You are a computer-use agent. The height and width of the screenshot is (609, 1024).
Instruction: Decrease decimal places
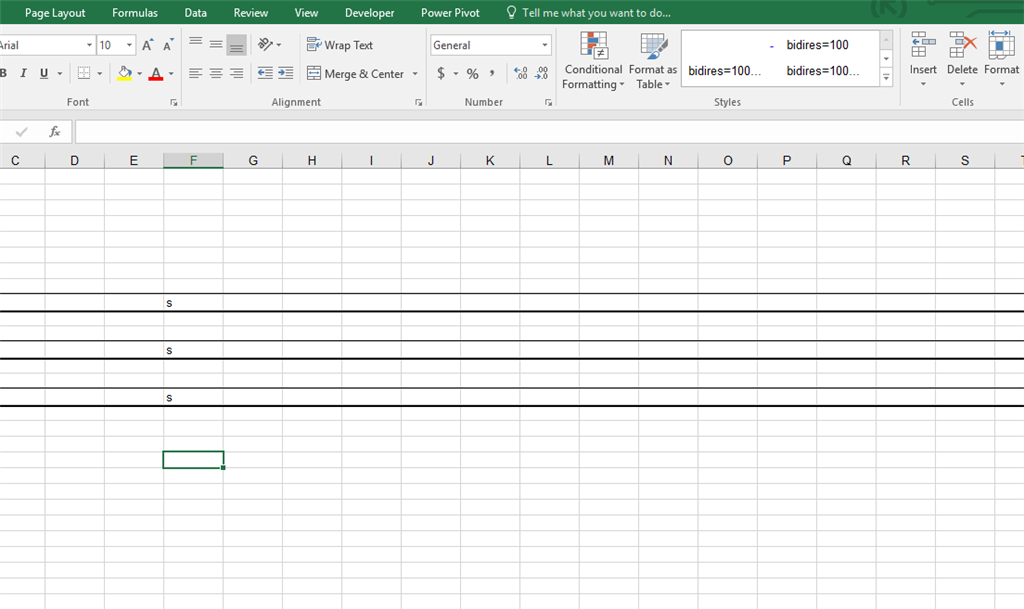pyautogui.click(x=541, y=74)
